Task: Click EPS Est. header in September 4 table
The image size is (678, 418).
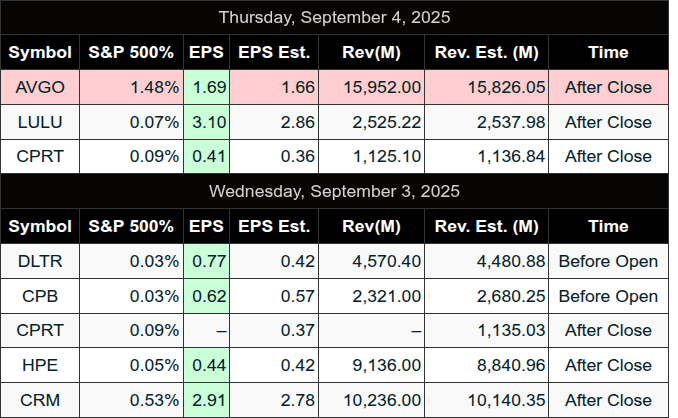Action: coord(274,52)
